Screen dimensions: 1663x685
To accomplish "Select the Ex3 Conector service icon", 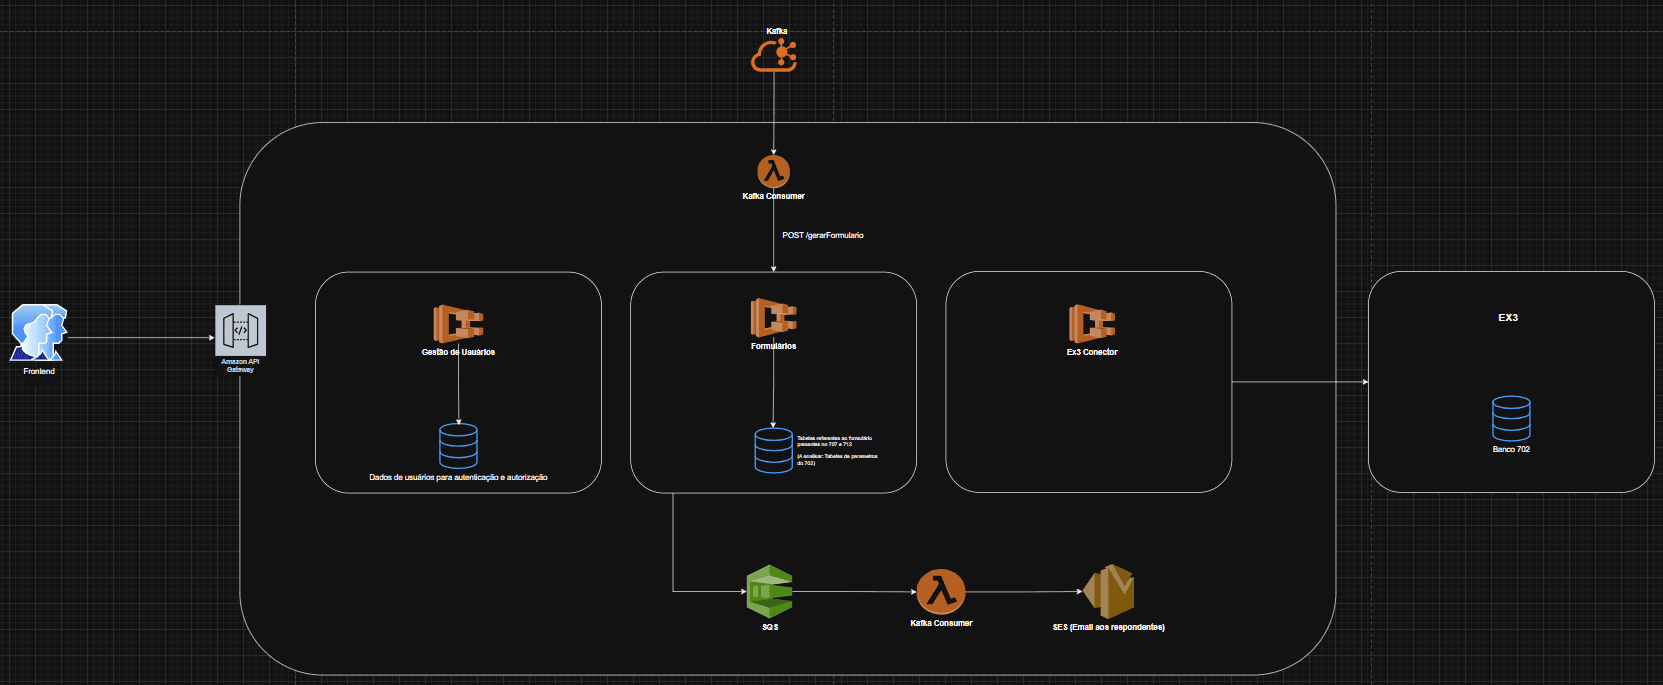I will point(1091,324).
